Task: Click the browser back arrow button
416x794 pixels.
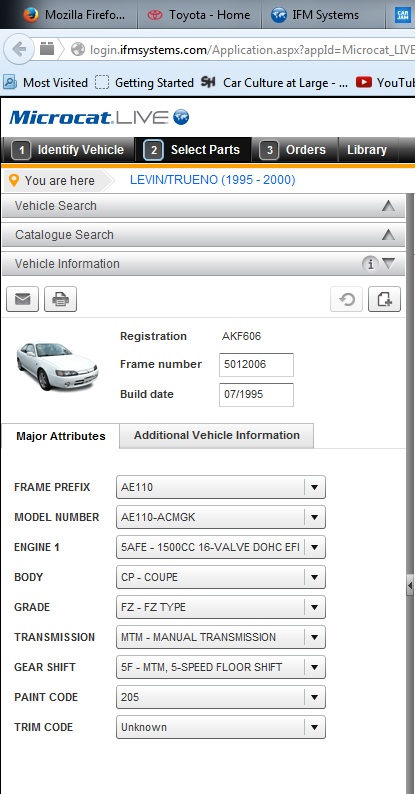Action: 19,49
